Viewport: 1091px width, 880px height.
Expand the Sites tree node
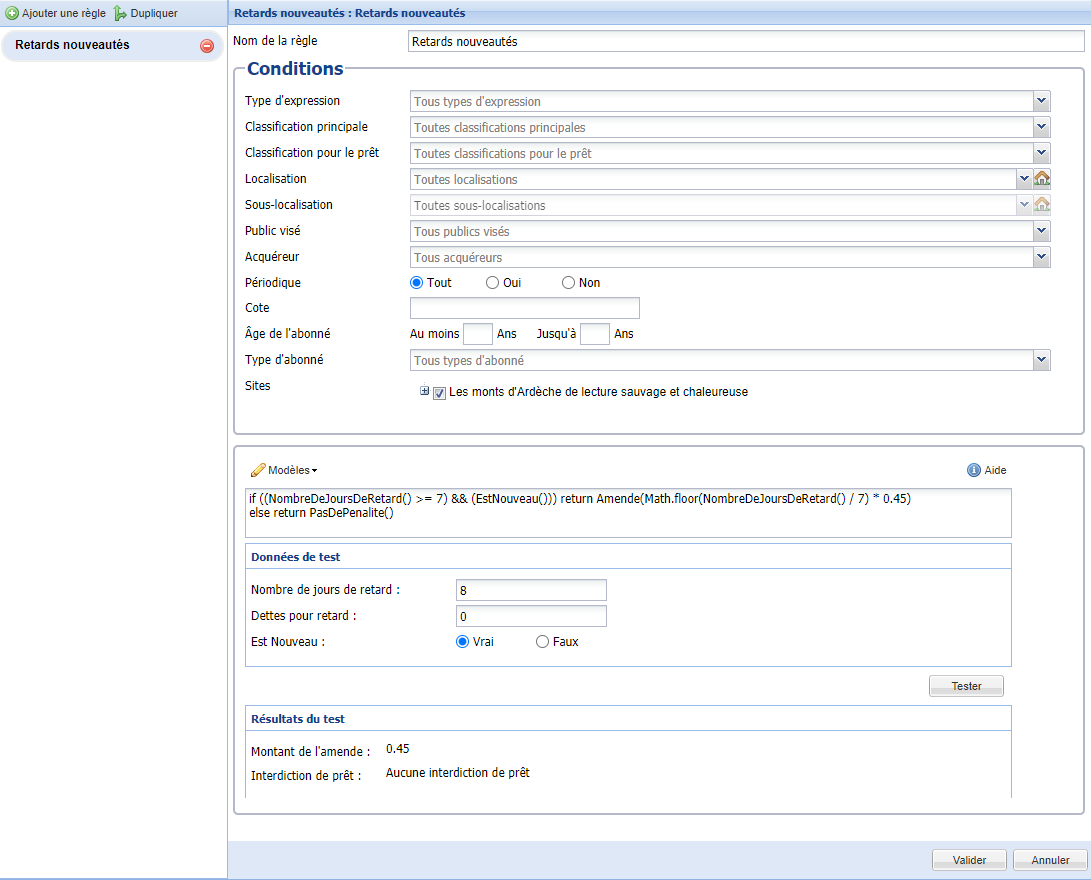click(x=424, y=392)
